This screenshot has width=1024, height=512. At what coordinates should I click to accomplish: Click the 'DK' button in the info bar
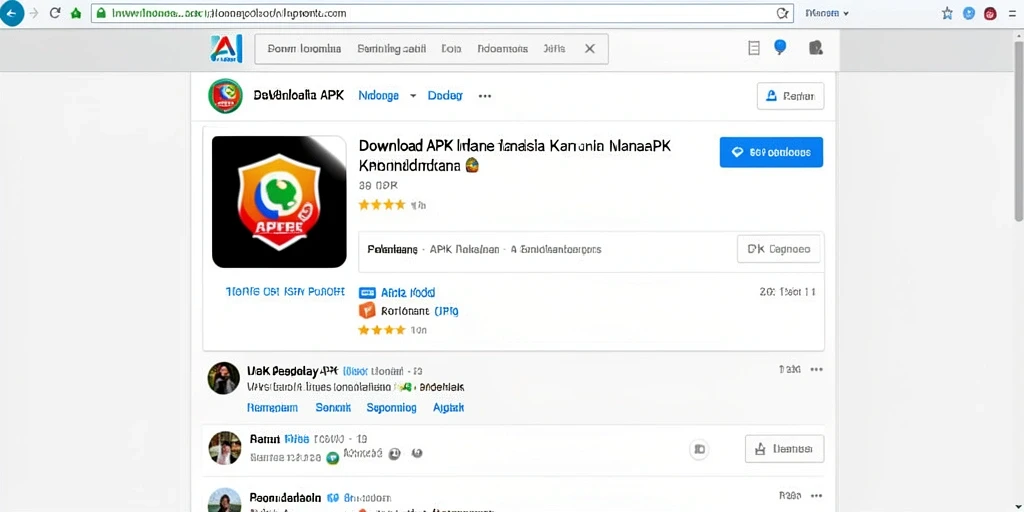point(778,249)
